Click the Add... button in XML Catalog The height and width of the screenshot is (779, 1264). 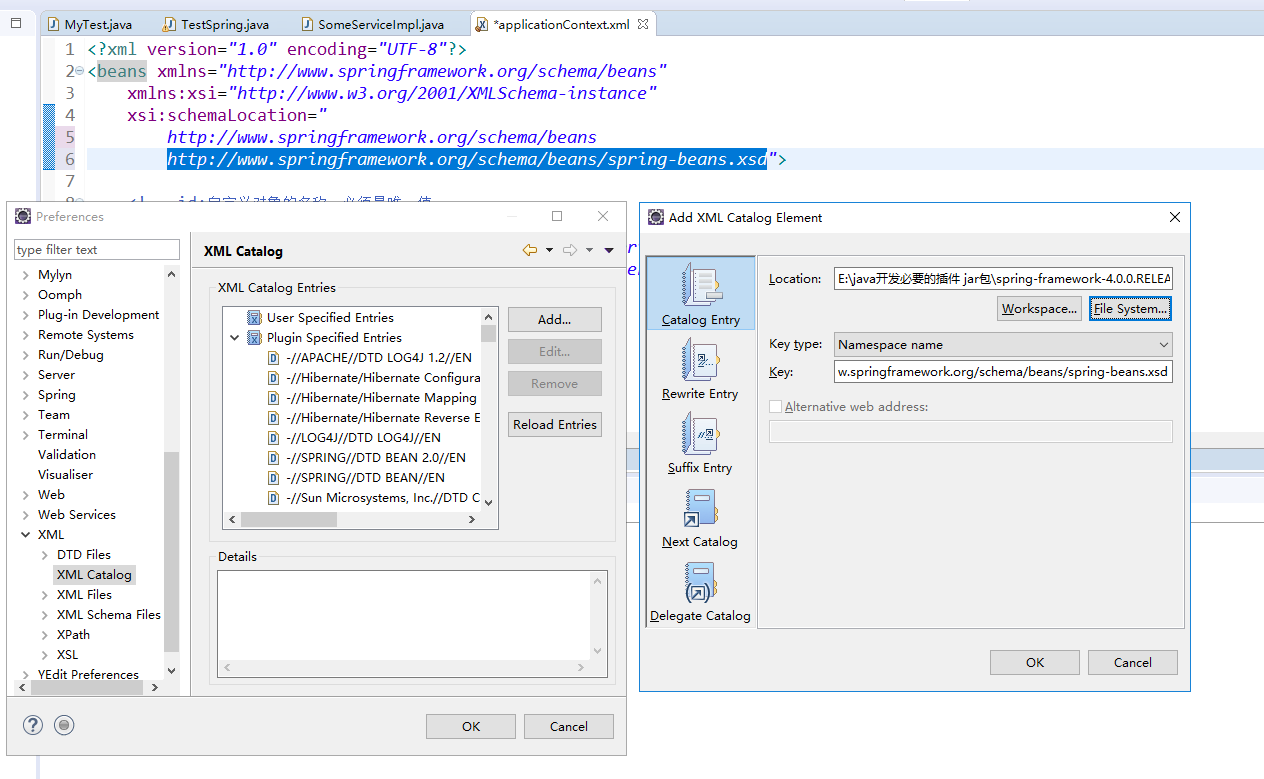point(555,319)
